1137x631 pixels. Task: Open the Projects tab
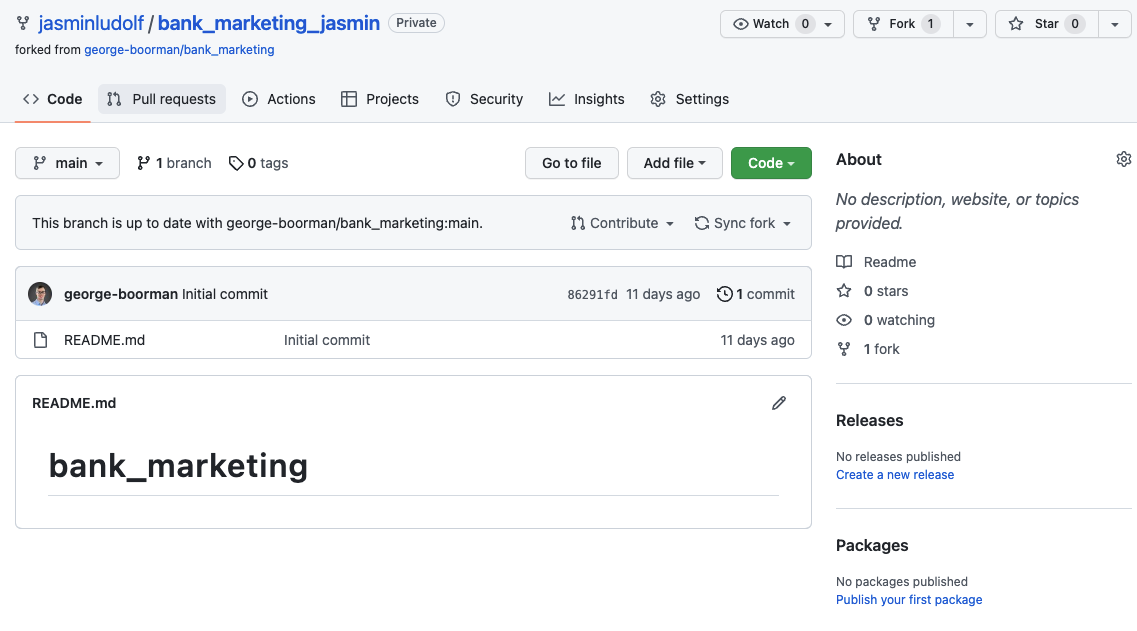pyautogui.click(x=380, y=99)
